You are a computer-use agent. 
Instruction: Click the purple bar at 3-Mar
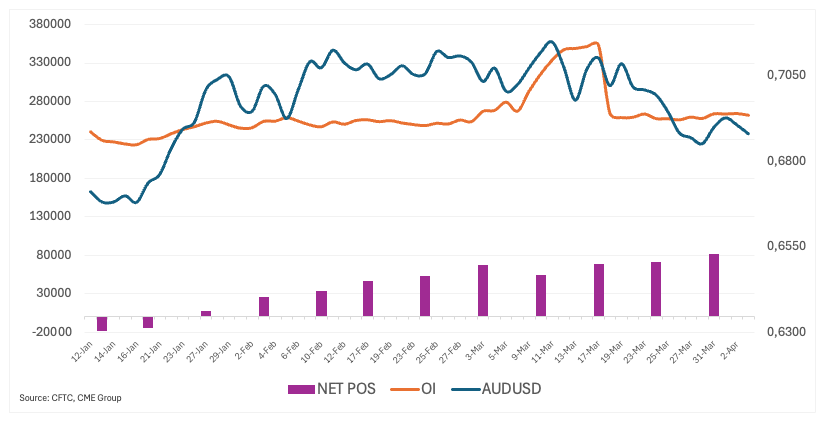pyautogui.click(x=483, y=291)
